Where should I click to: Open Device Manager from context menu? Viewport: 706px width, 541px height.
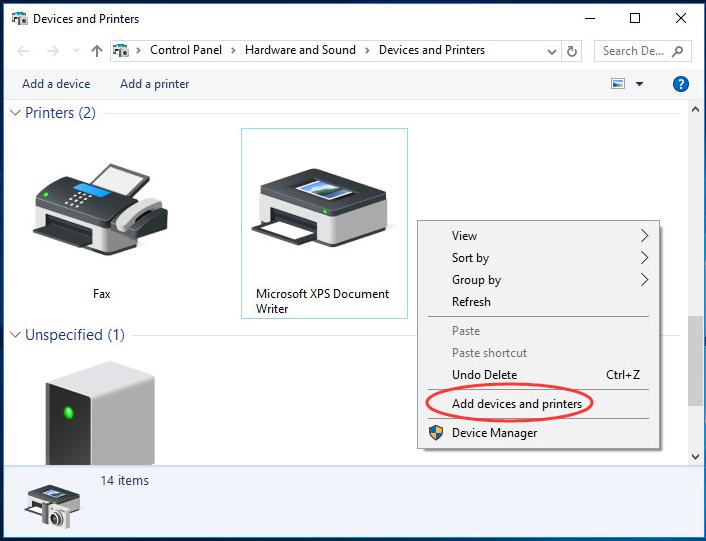494,433
